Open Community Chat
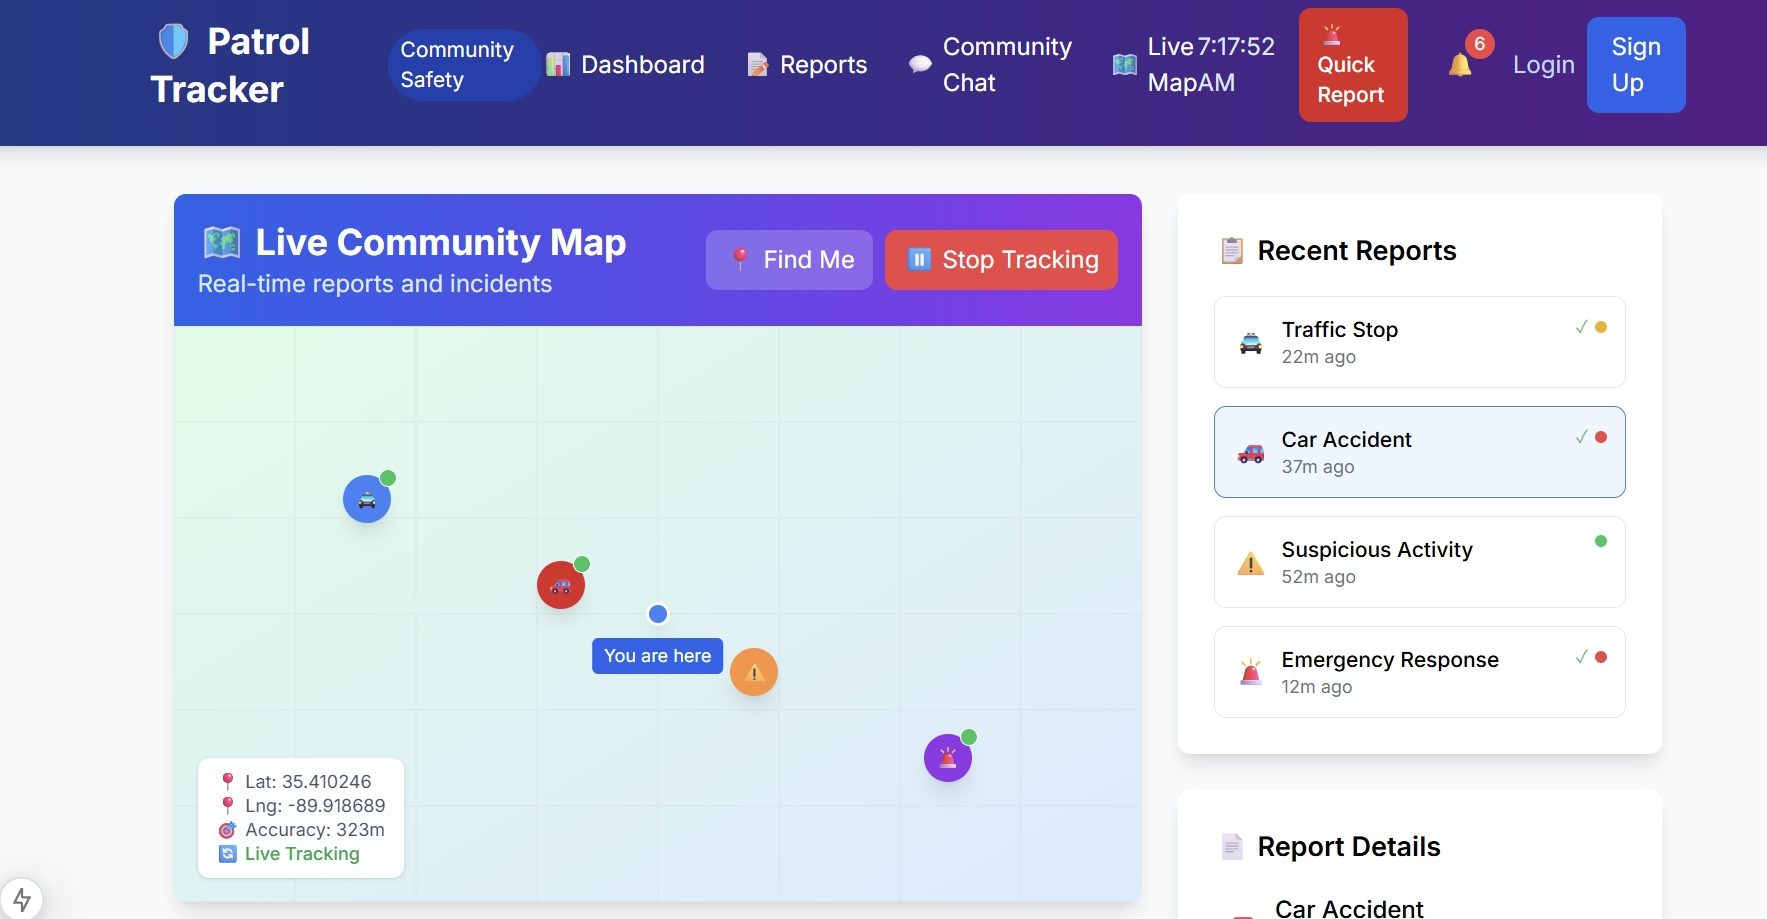Viewport: 1767px width, 919px height. [990, 65]
